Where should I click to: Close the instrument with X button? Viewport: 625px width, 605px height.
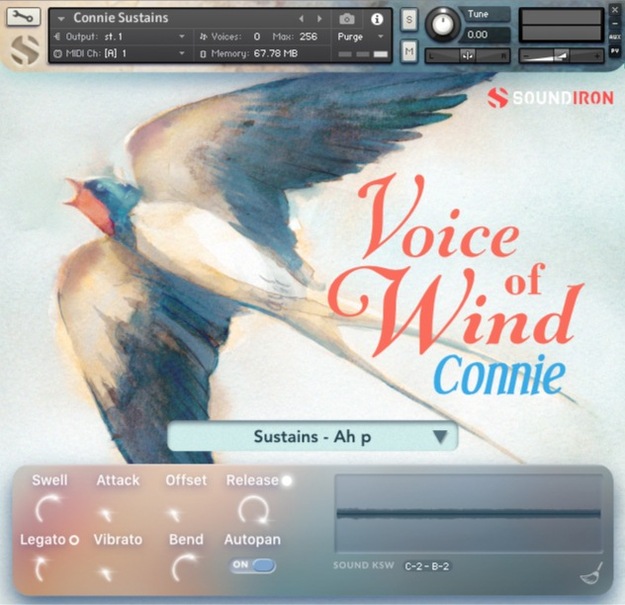pyautogui.click(x=615, y=10)
